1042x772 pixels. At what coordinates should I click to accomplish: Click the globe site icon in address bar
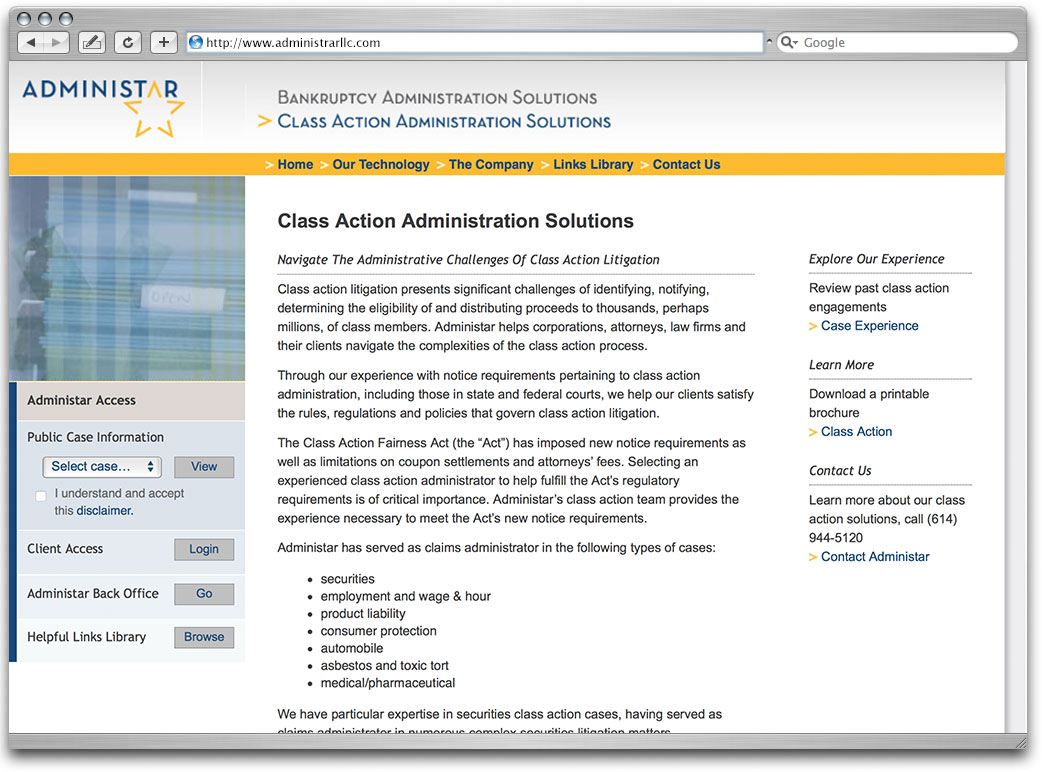[196, 43]
